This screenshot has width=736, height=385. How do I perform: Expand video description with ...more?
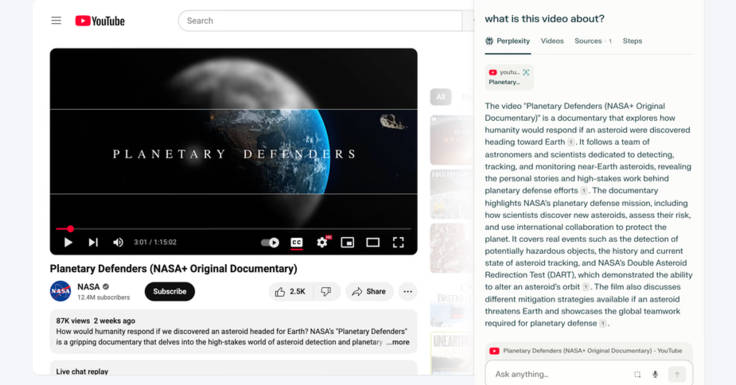click(x=398, y=342)
